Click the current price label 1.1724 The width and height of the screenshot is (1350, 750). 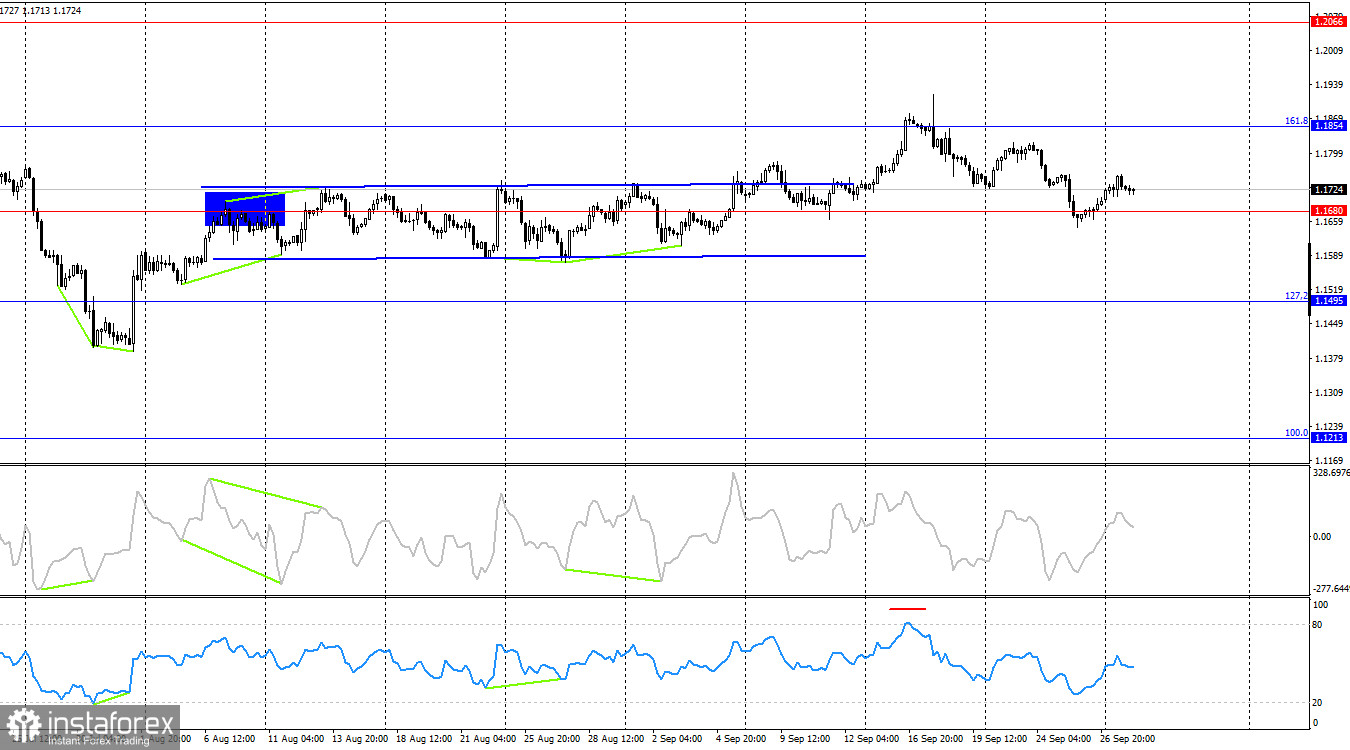tap(1329, 189)
